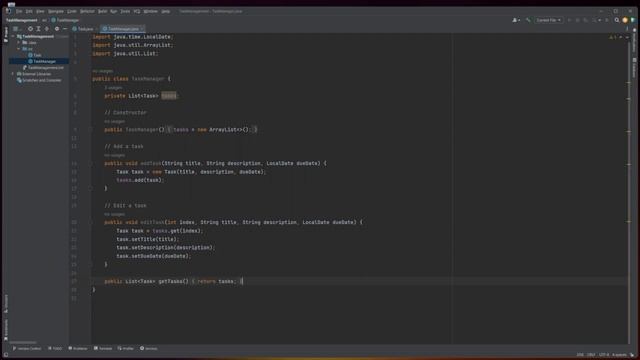Image resolution: width=640 pixels, height=360 pixels.
Task: Open the Problems tool window
Action: (x=78, y=349)
